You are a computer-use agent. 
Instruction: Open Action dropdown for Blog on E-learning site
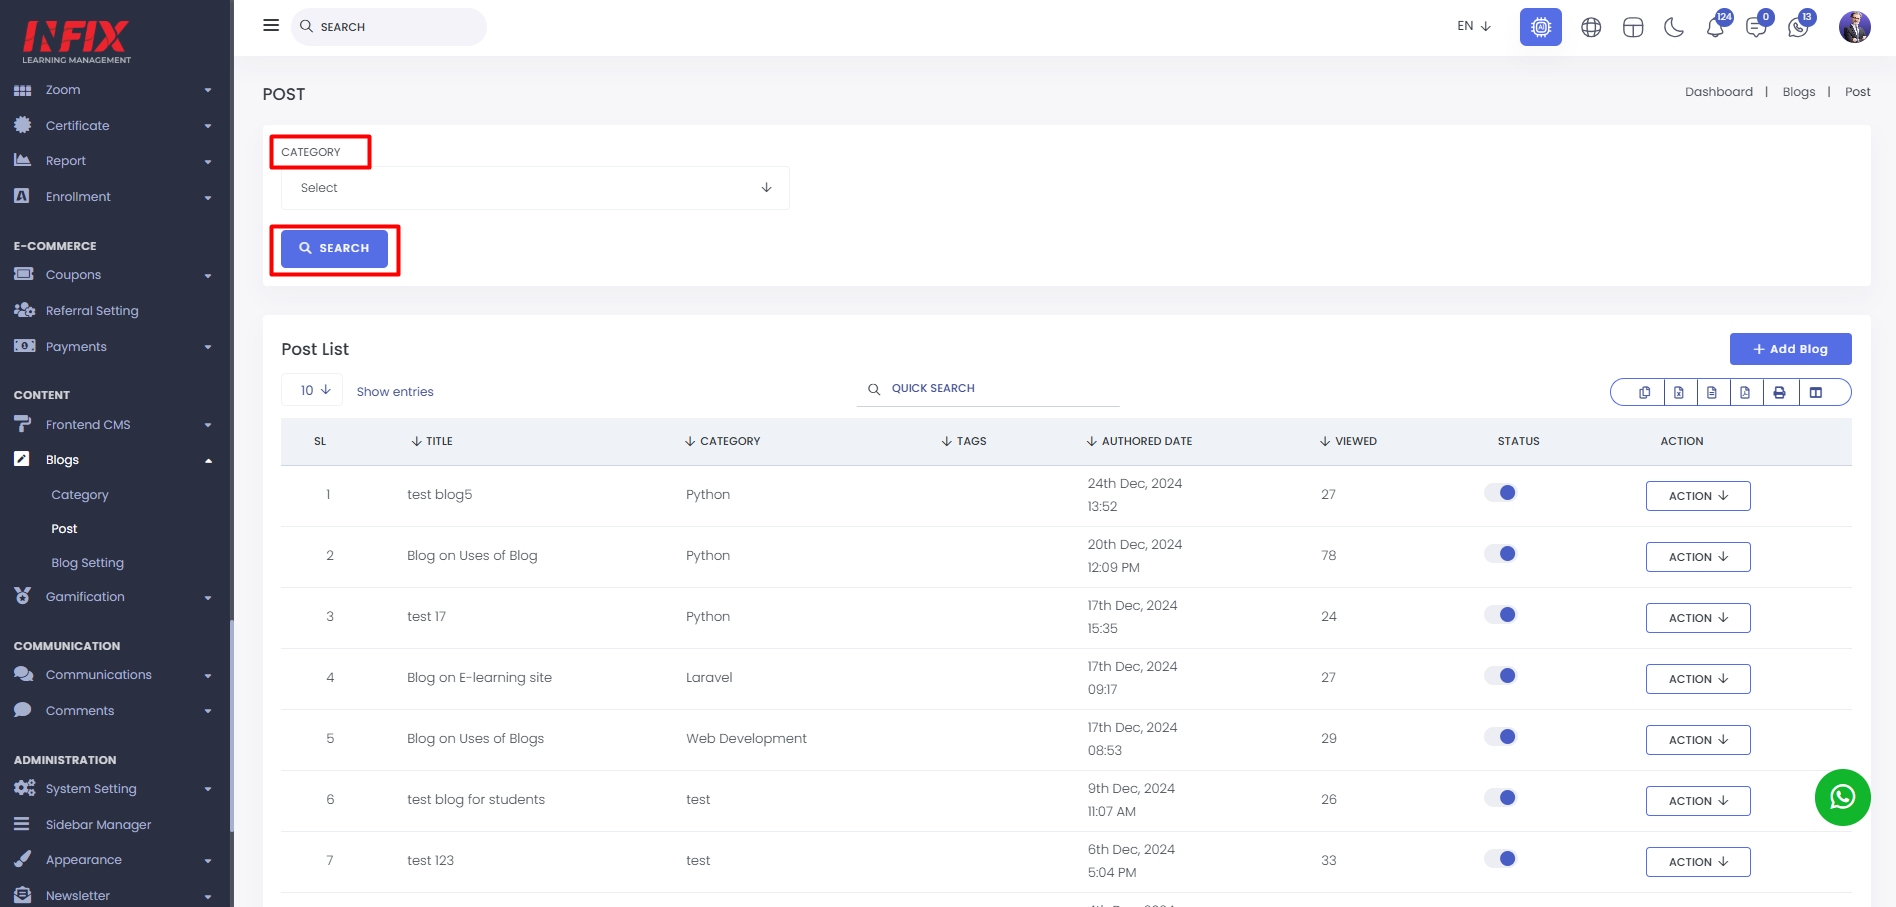1698,679
